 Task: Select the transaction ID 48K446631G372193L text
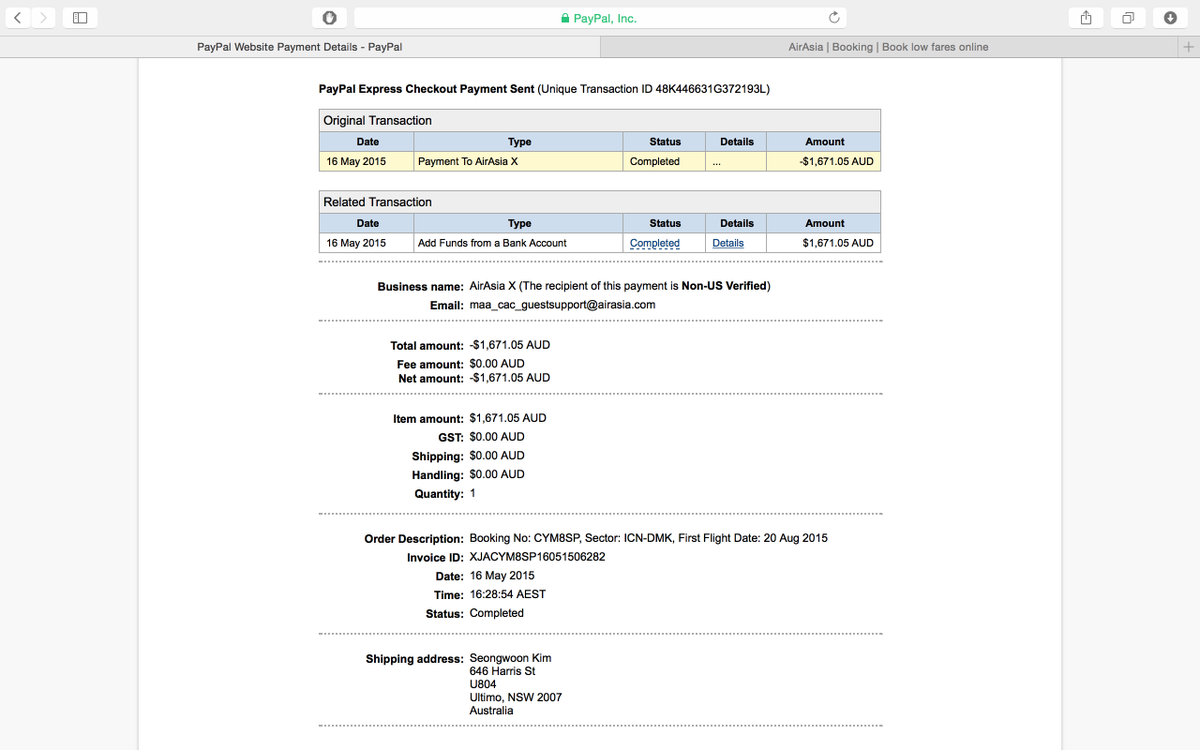[x=710, y=89]
